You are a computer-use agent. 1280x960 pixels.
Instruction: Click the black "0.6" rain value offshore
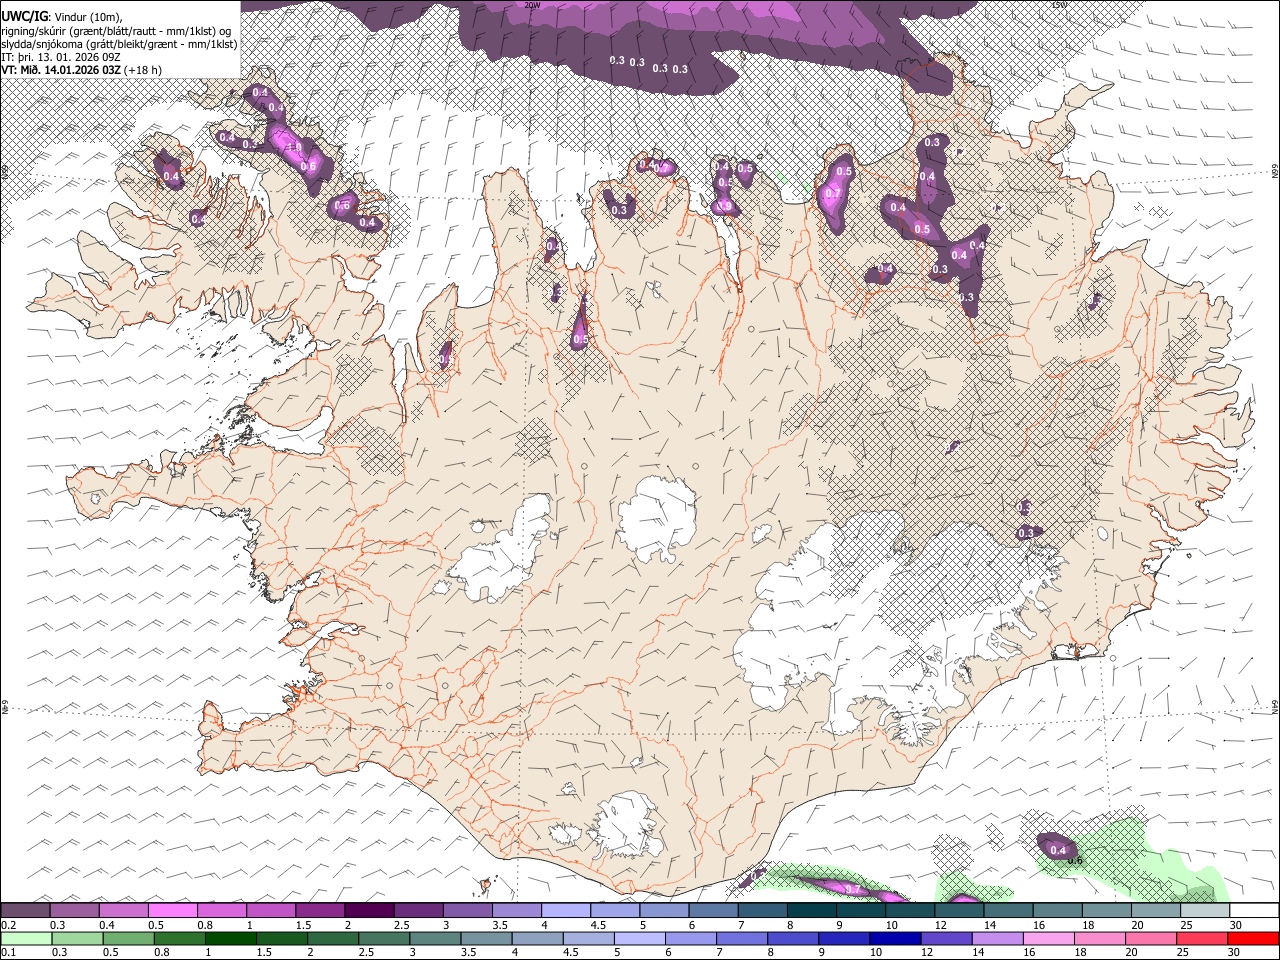point(1075,860)
